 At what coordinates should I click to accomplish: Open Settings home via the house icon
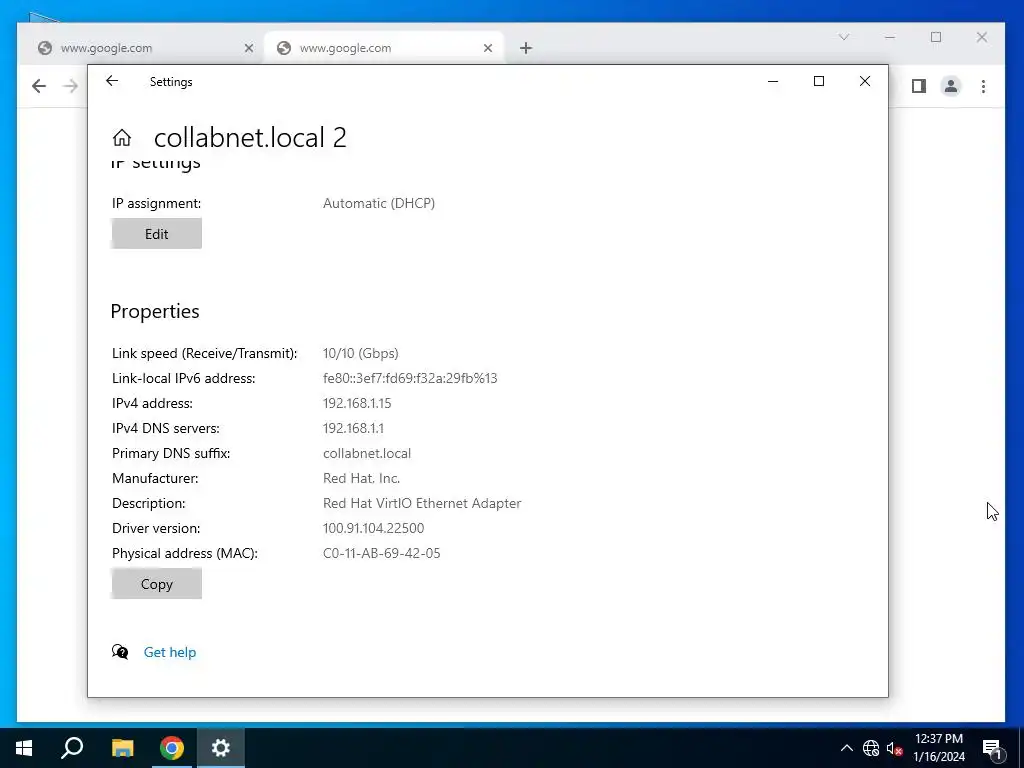coord(121,138)
